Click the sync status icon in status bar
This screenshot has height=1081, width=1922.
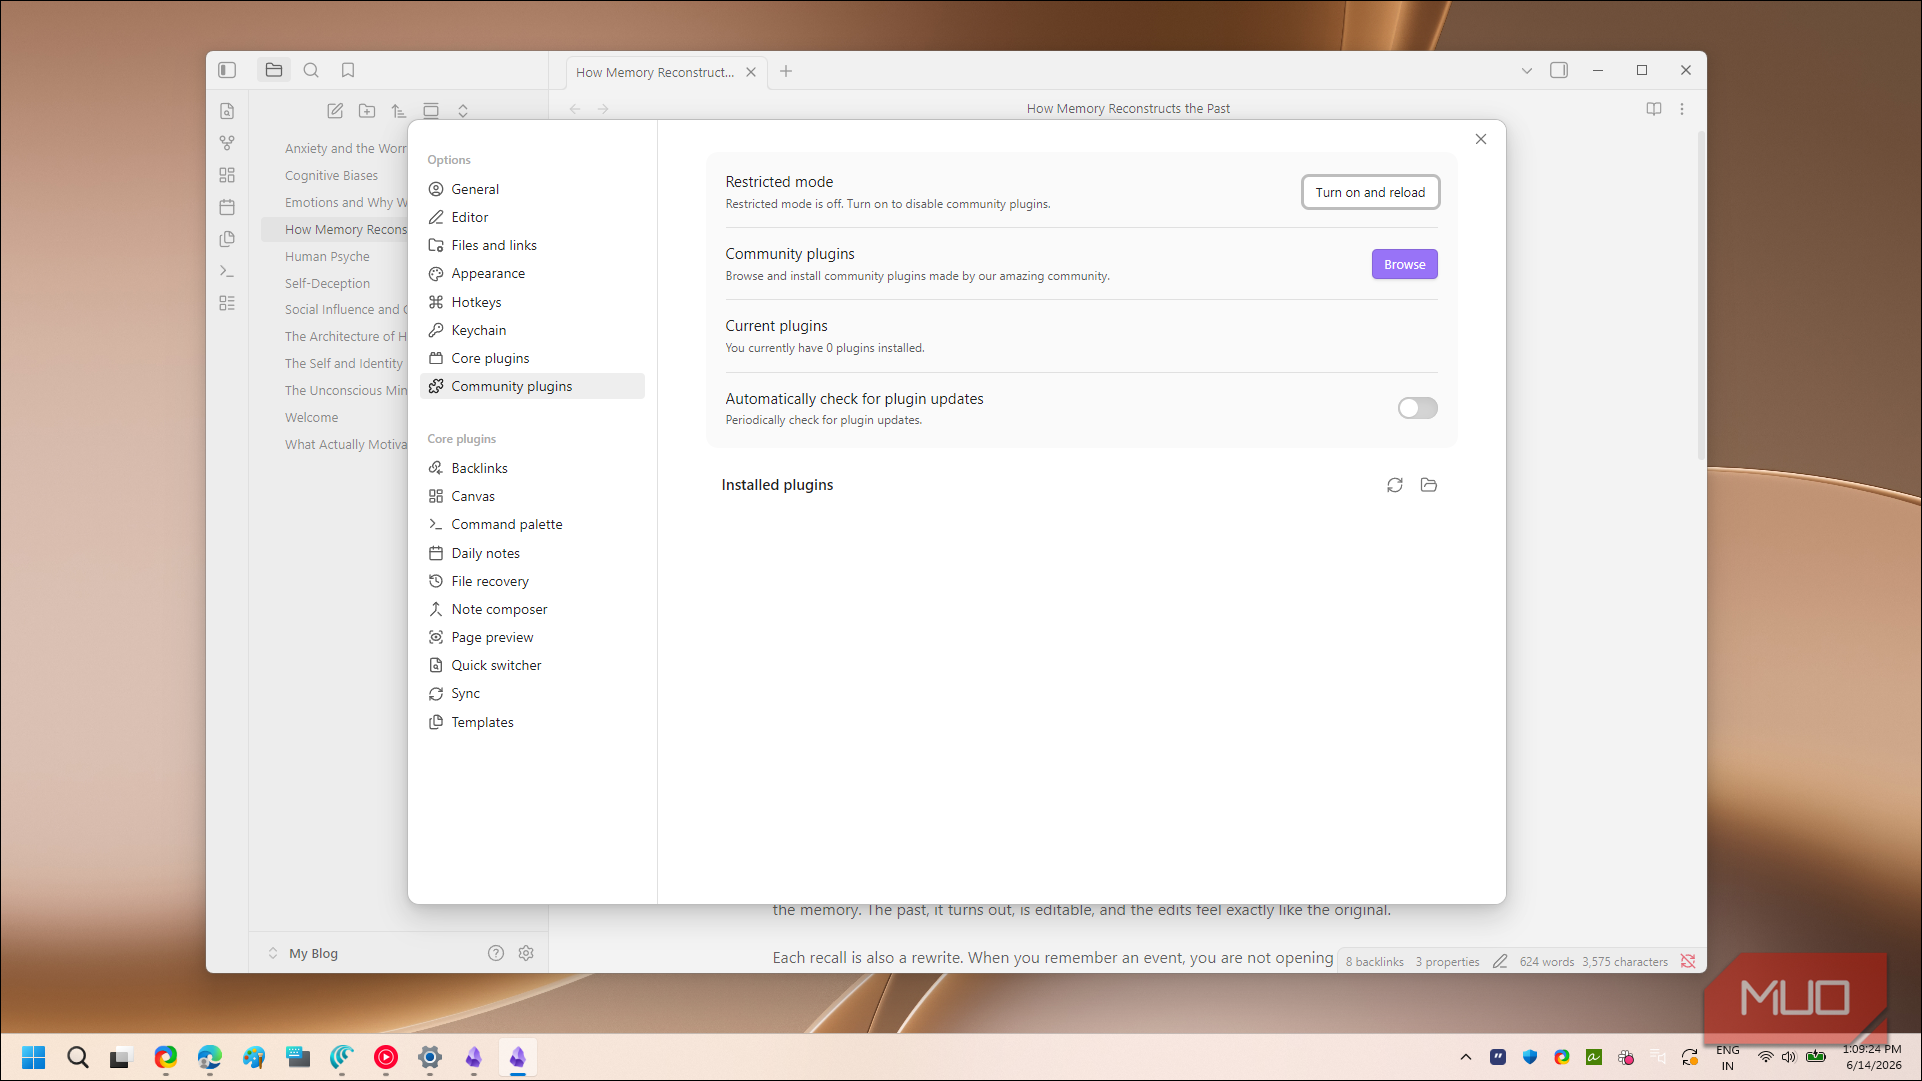point(1688,961)
